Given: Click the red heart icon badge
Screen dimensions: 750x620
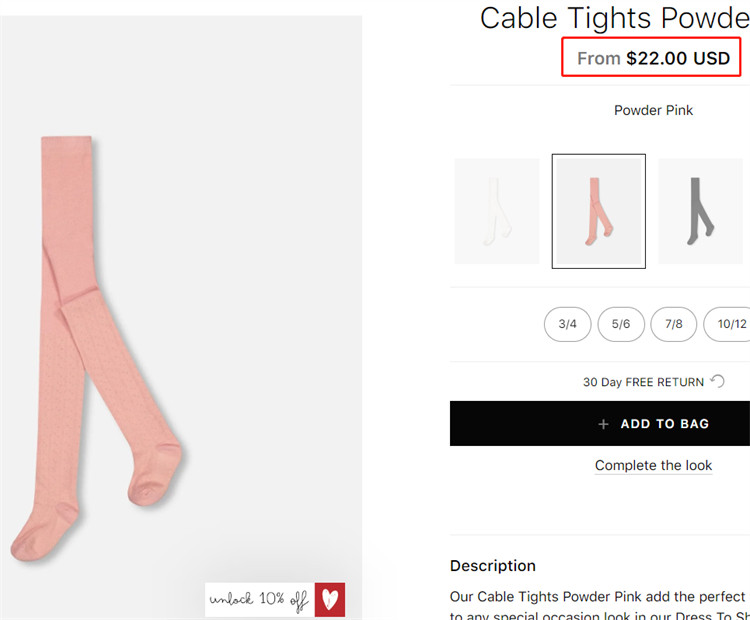Looking at the screenshot, I should point(329,598).
